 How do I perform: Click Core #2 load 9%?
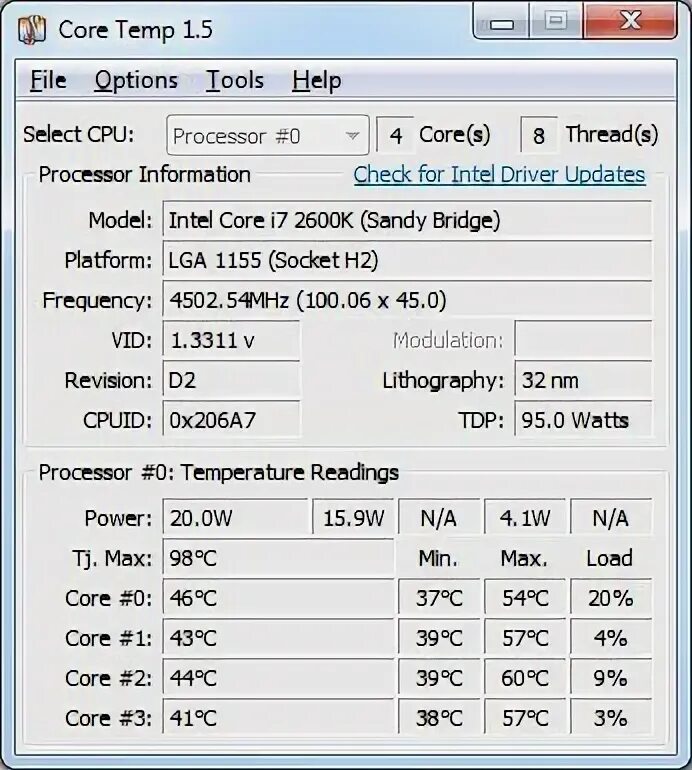pos(611,678)
